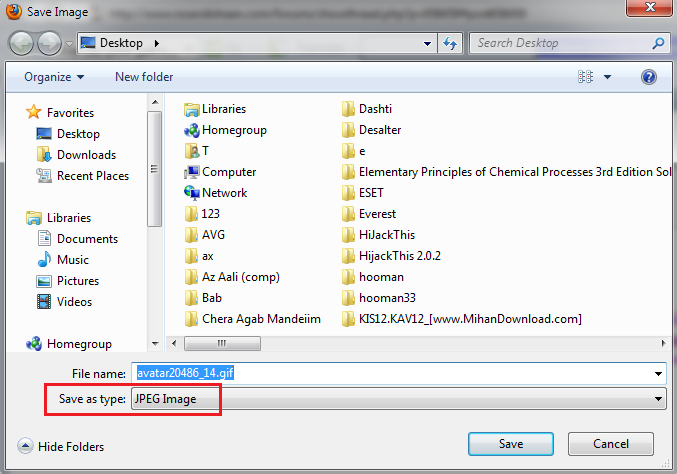The height and width of the screenshot is (474, 677).
Task: Click the Save button
Action: (x=510, y=443)
